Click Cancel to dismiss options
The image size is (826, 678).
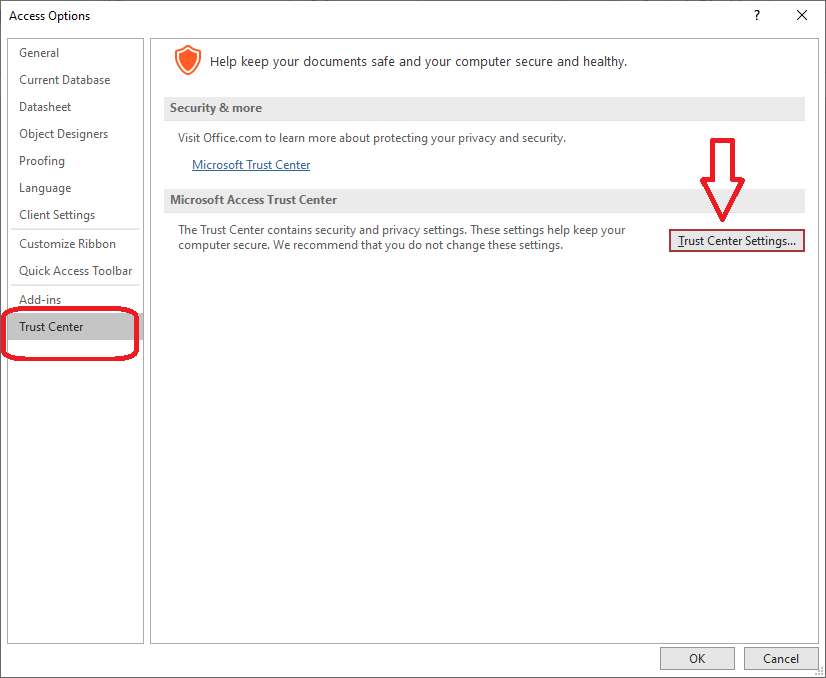tap(781, 659)
